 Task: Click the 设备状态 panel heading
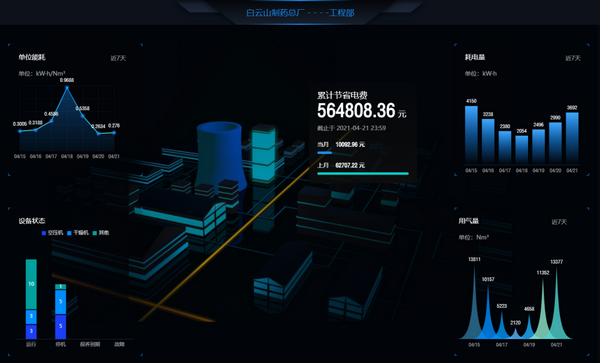tap(32, 221)
